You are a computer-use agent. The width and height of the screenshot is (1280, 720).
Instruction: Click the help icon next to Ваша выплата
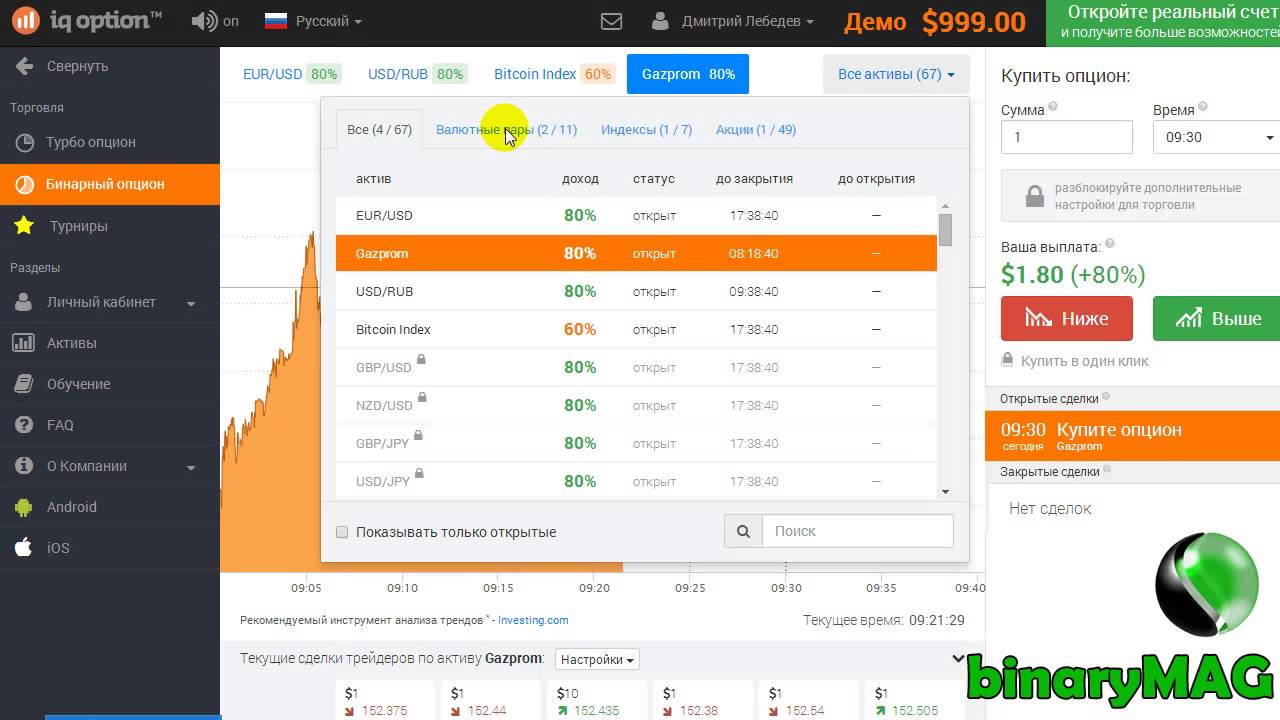1109,244
